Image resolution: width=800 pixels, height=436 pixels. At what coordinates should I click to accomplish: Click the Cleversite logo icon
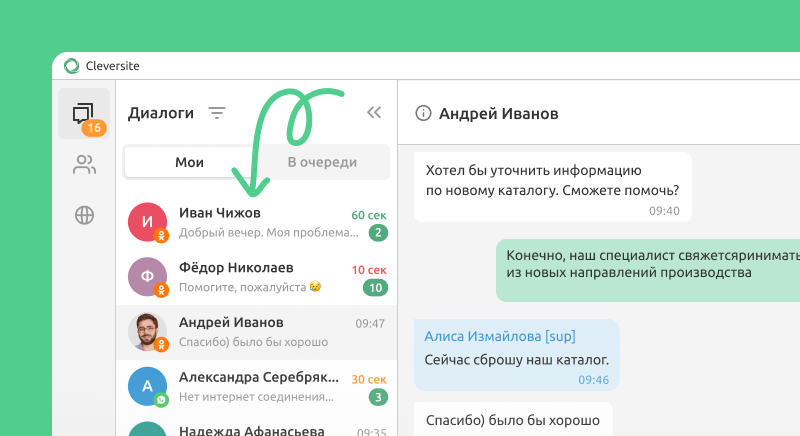(x=72, y=66)
